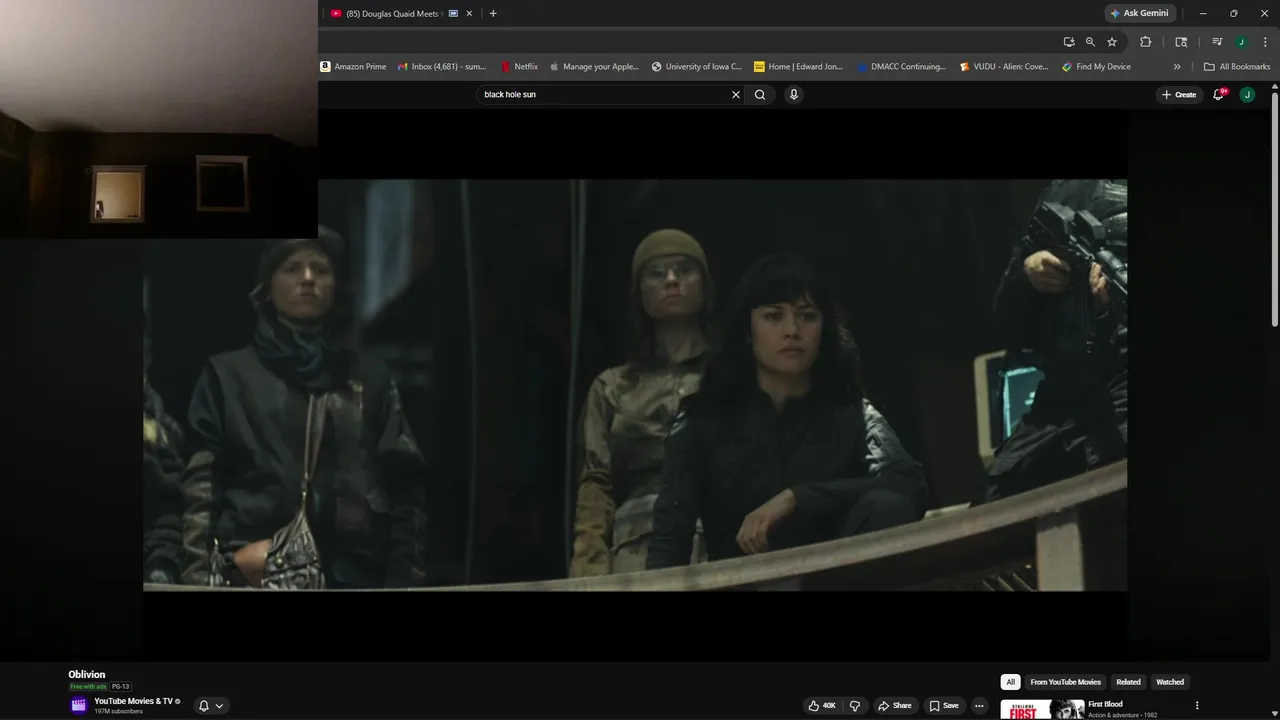Screen dimensions: 1280x720
Task: Open a new browser tab
Action: coord(493,13)
